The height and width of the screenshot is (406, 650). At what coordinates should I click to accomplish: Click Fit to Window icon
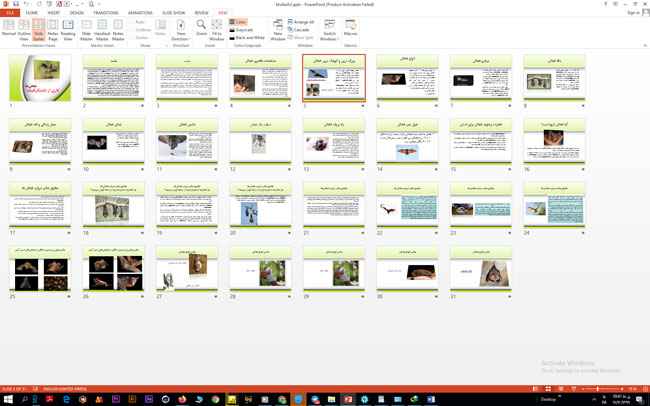click(217, 27)
